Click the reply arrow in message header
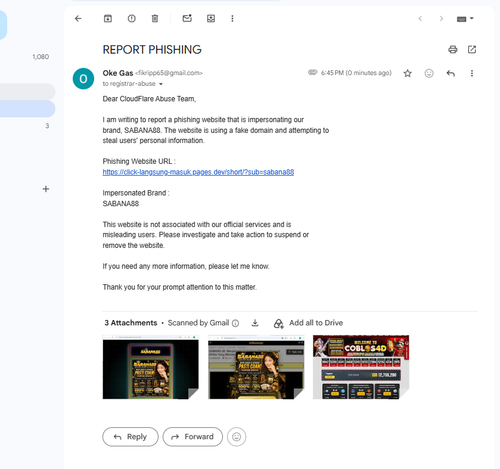 (x=451, y=73)
